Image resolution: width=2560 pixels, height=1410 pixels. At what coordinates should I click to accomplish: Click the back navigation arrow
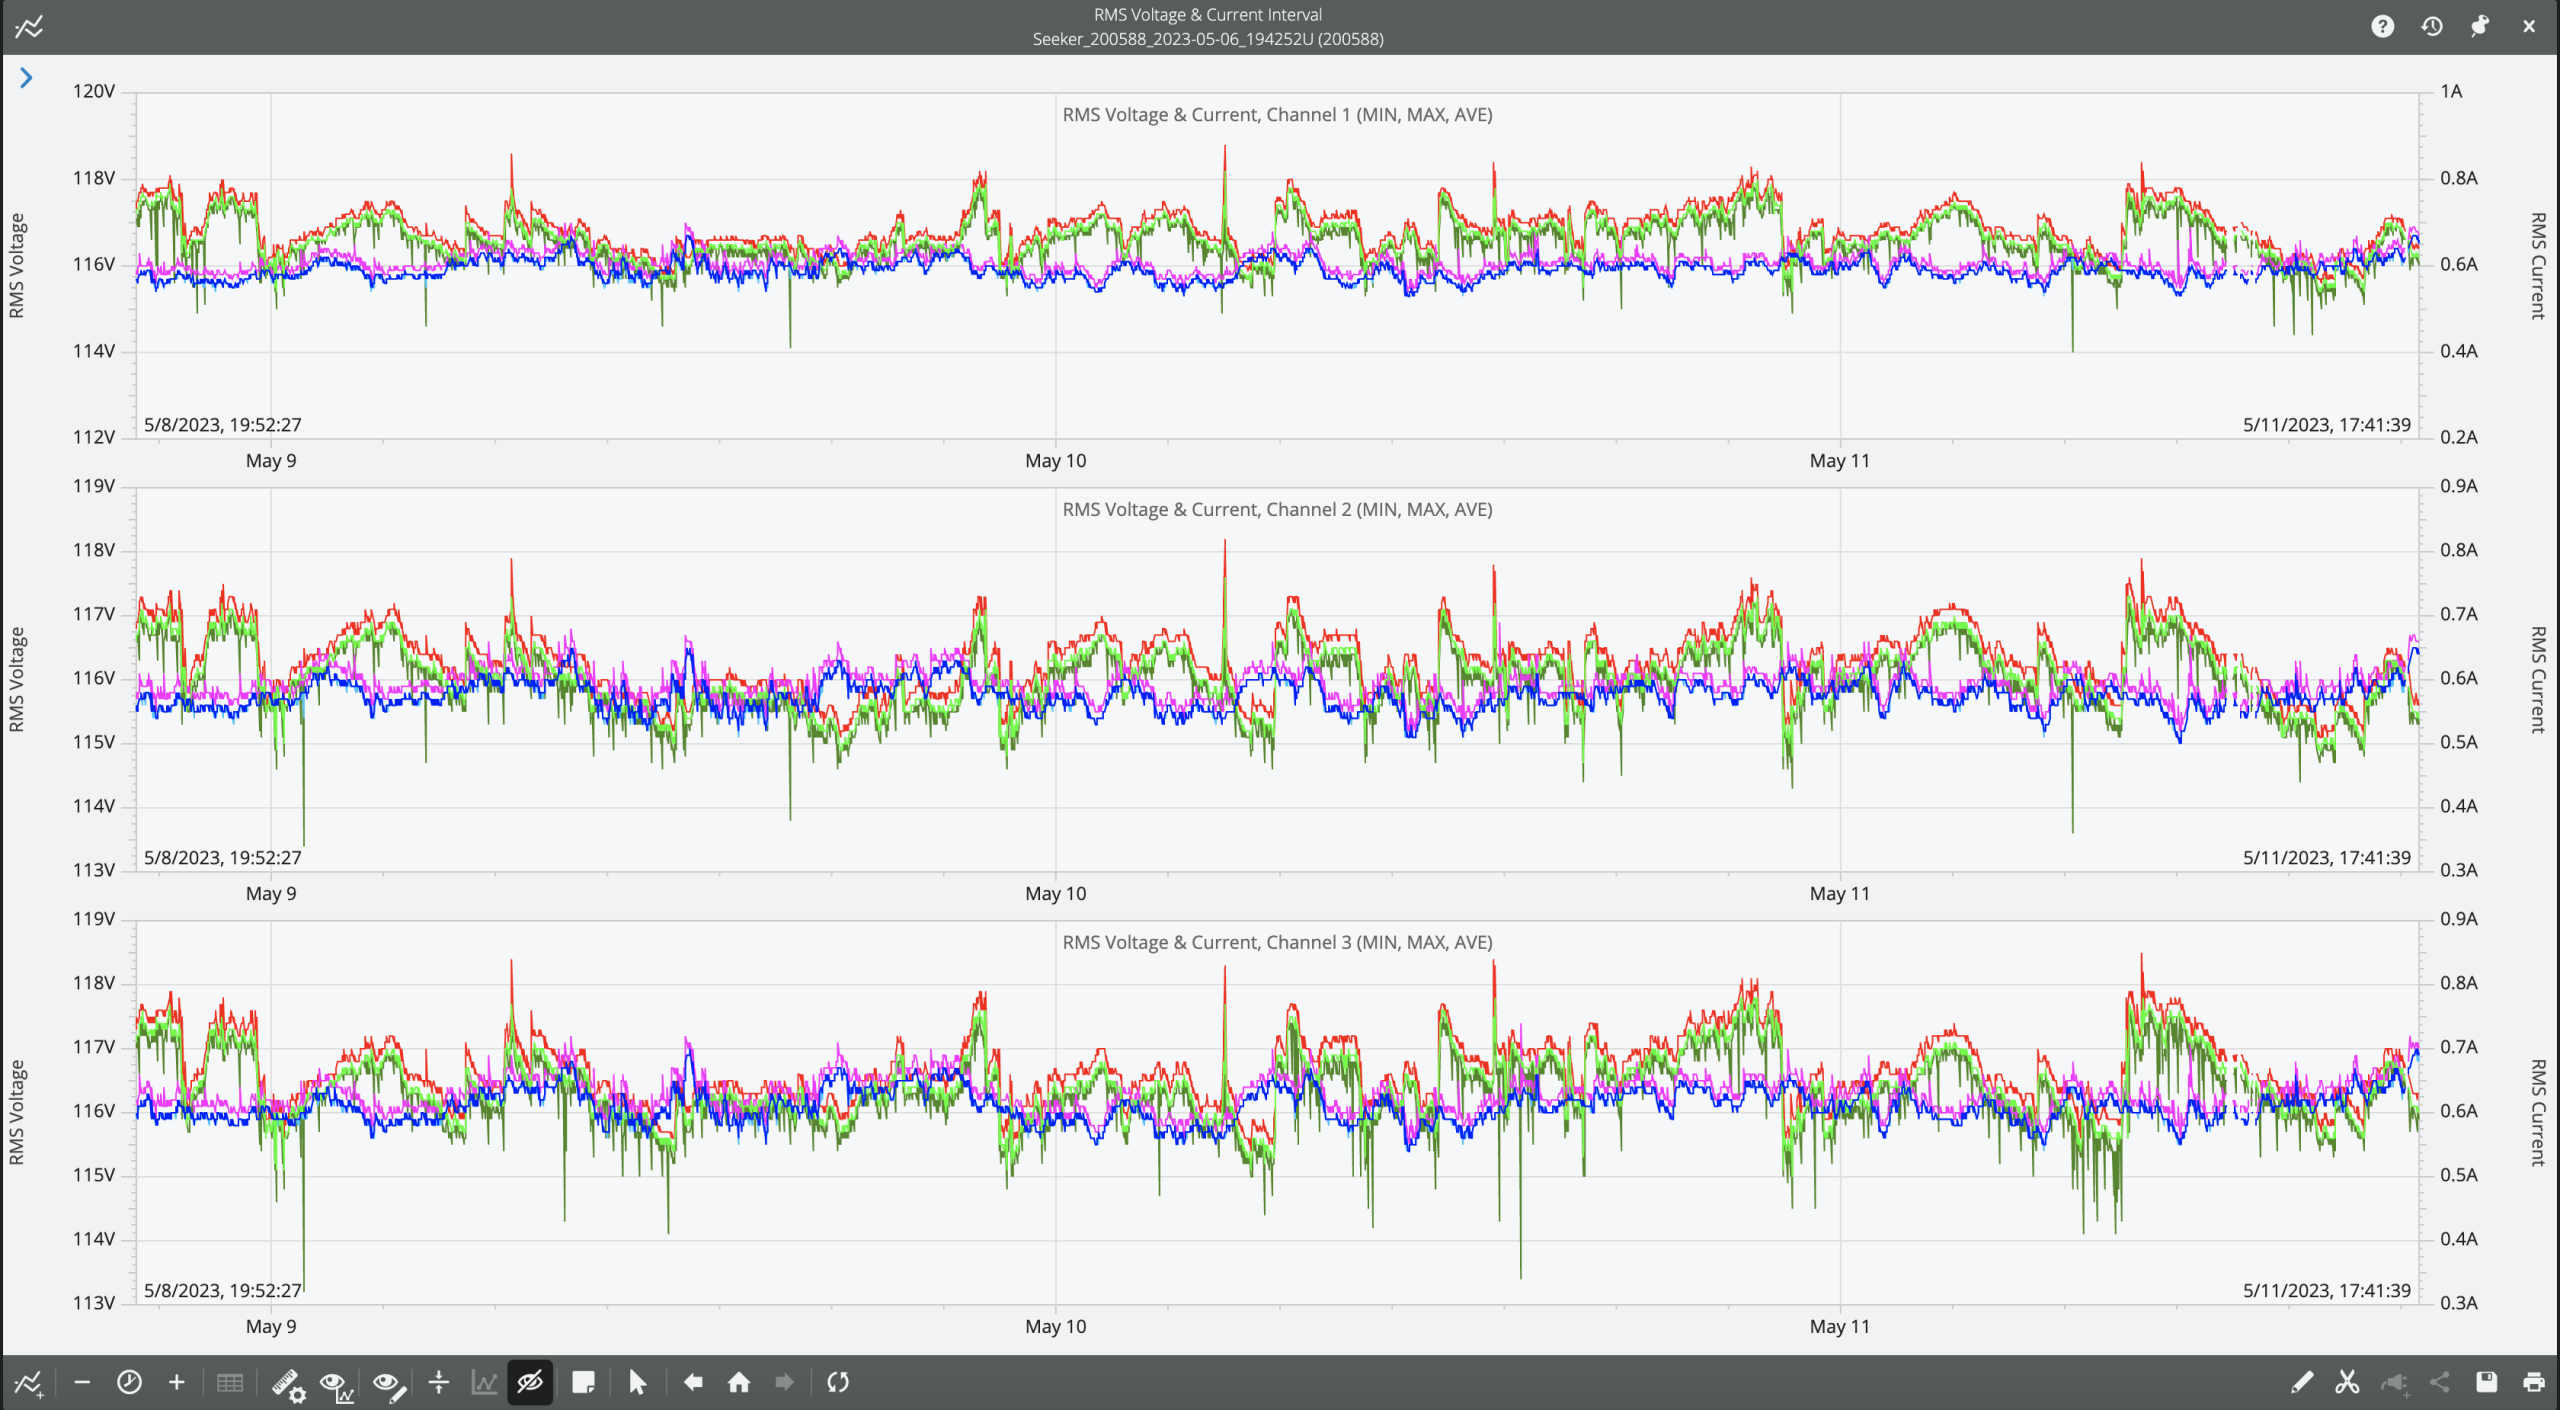point(691,1383)
